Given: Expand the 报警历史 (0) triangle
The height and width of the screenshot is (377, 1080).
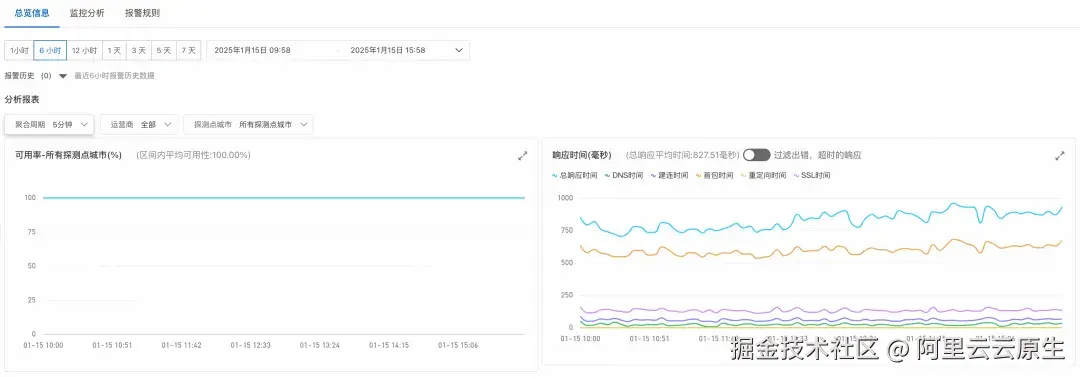Looking at the screenshot, I should (63, 76).
